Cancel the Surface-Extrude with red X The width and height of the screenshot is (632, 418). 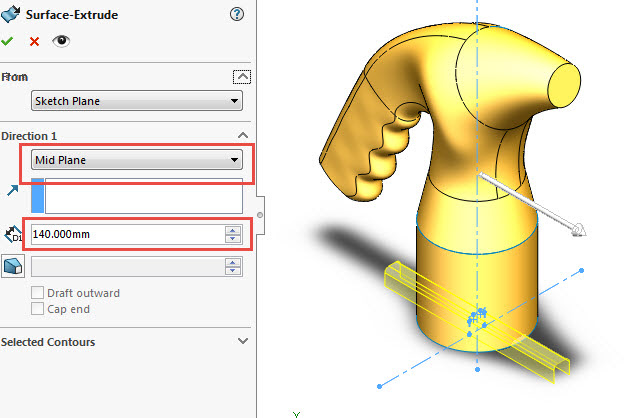pyautogui.click(x=34, y=42)
